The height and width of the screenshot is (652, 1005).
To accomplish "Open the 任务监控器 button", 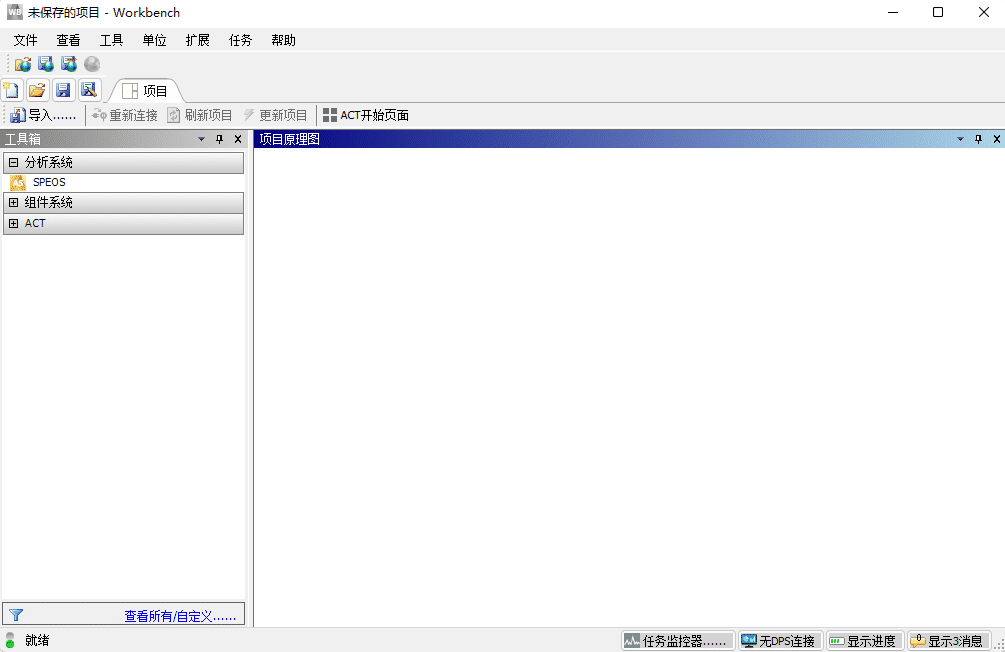I will click(676, 641).
